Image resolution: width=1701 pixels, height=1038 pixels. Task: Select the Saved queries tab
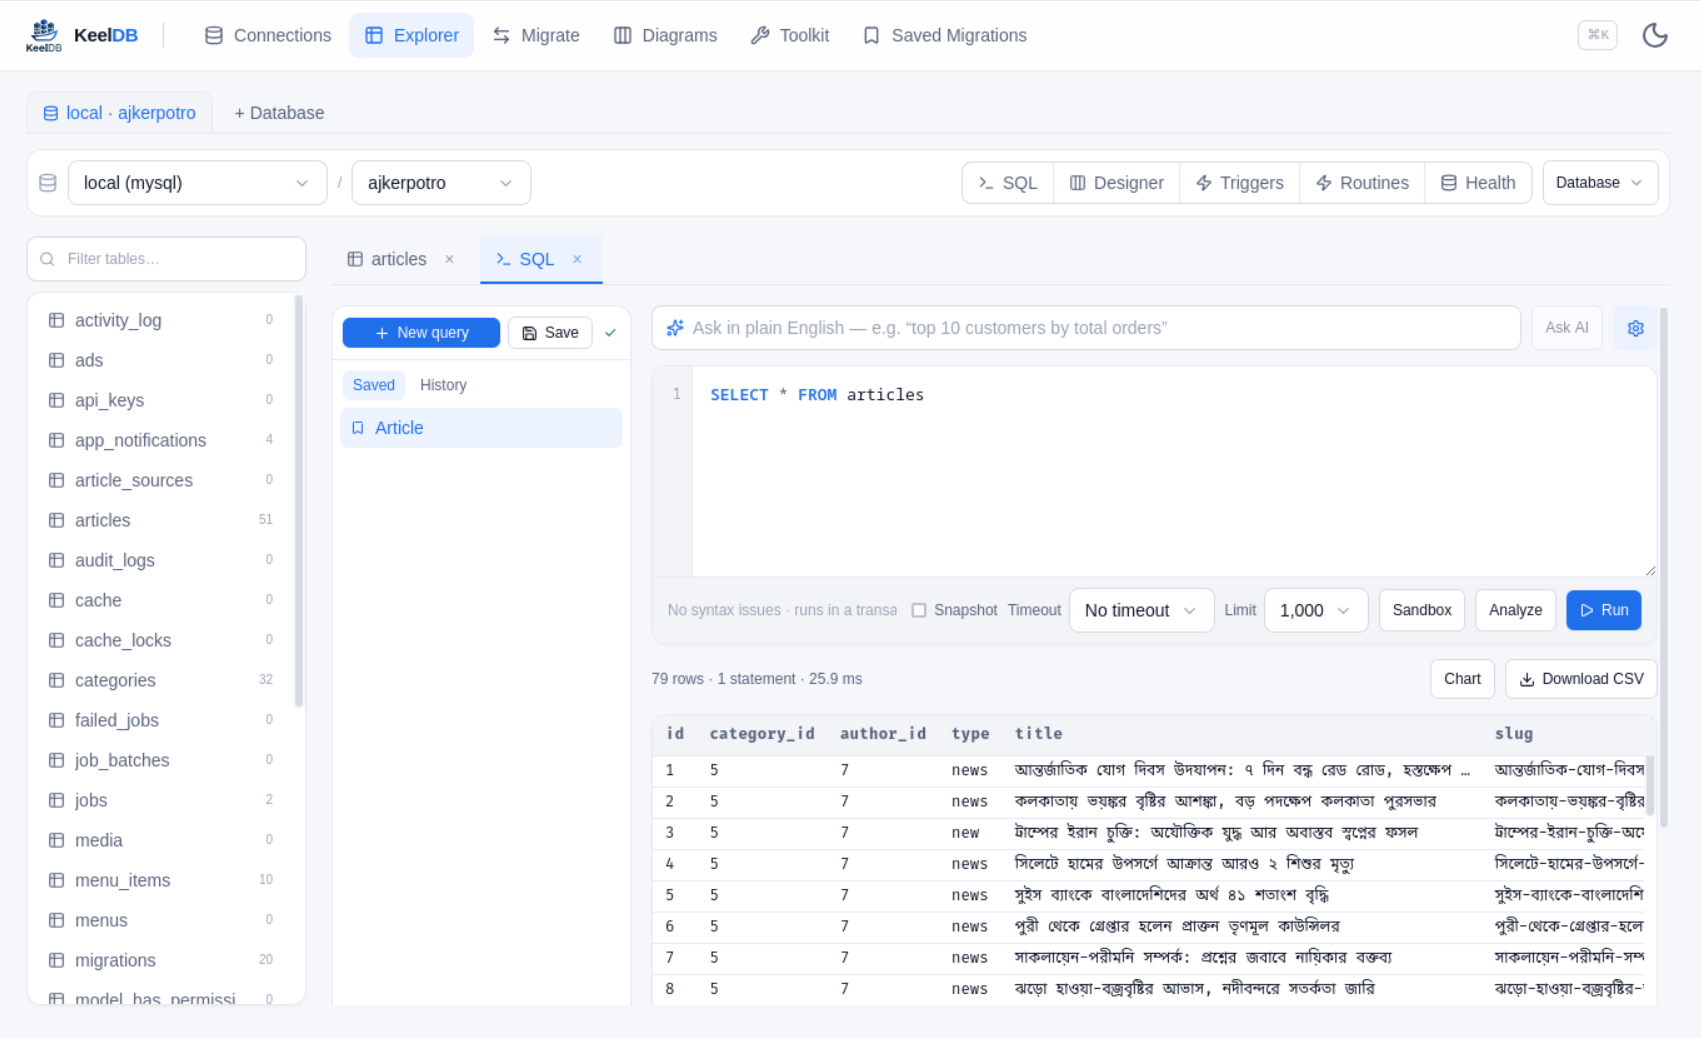pyautogui.click(x=374, y=385)
